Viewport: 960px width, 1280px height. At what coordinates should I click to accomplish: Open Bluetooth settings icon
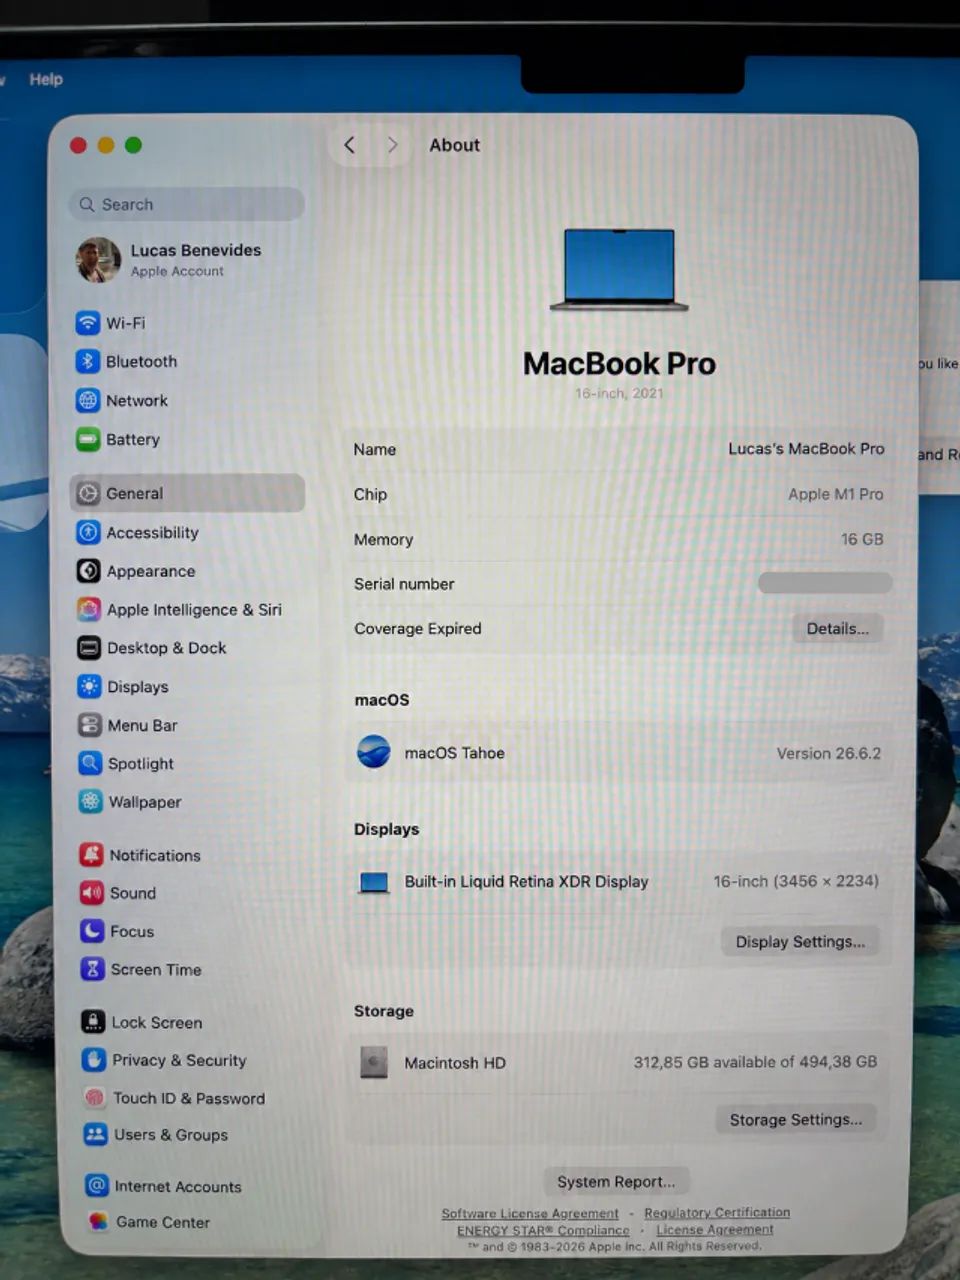(88, 361)
